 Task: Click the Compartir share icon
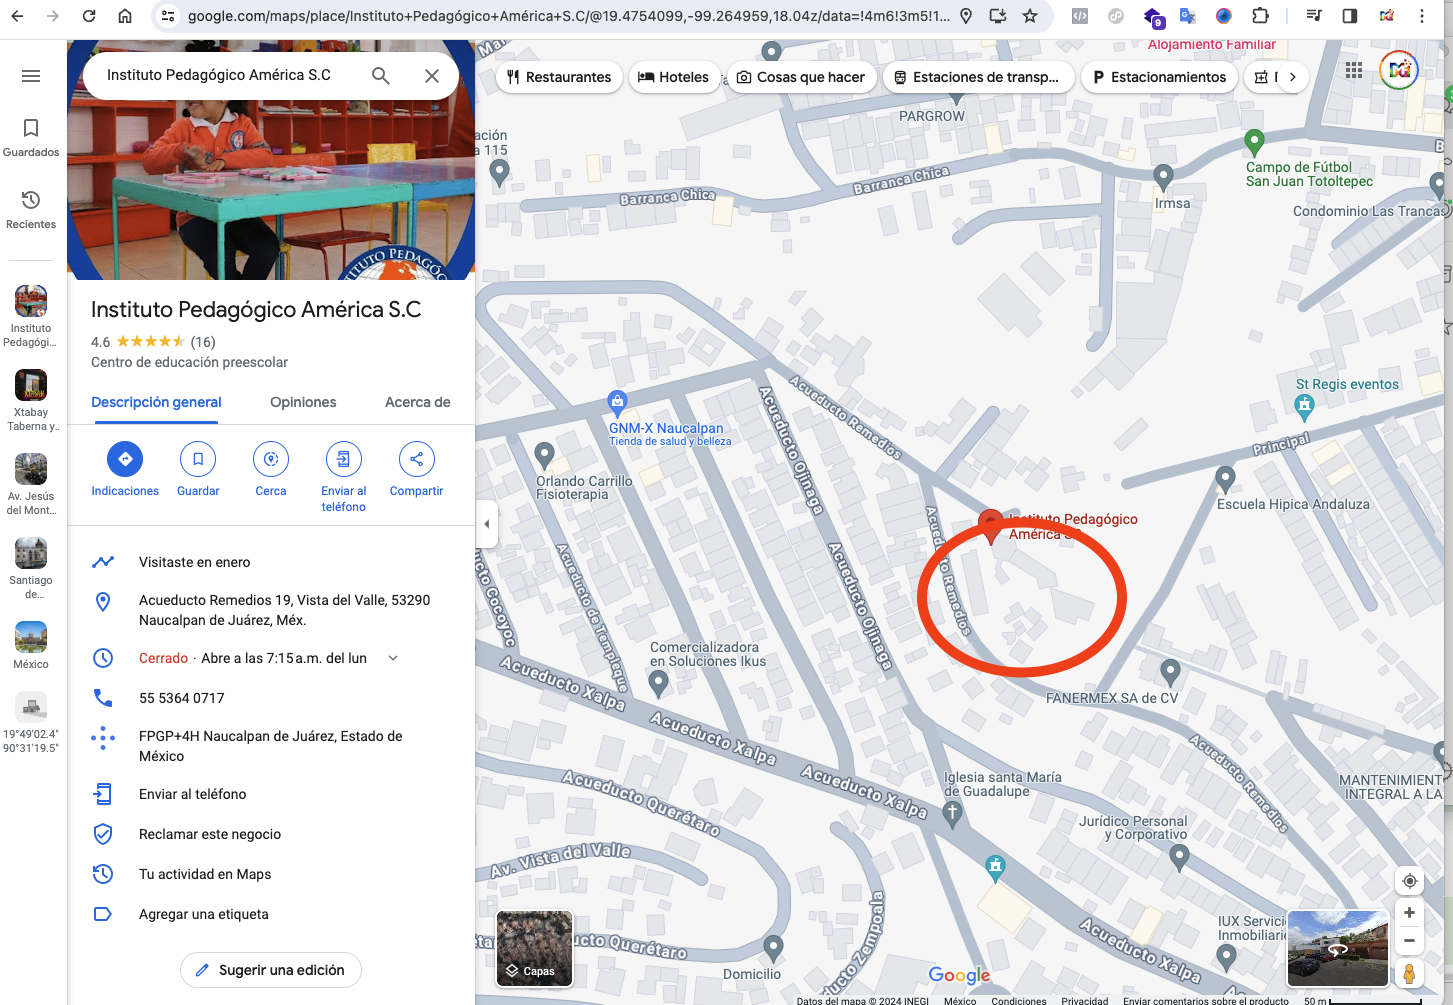(417, 459)
